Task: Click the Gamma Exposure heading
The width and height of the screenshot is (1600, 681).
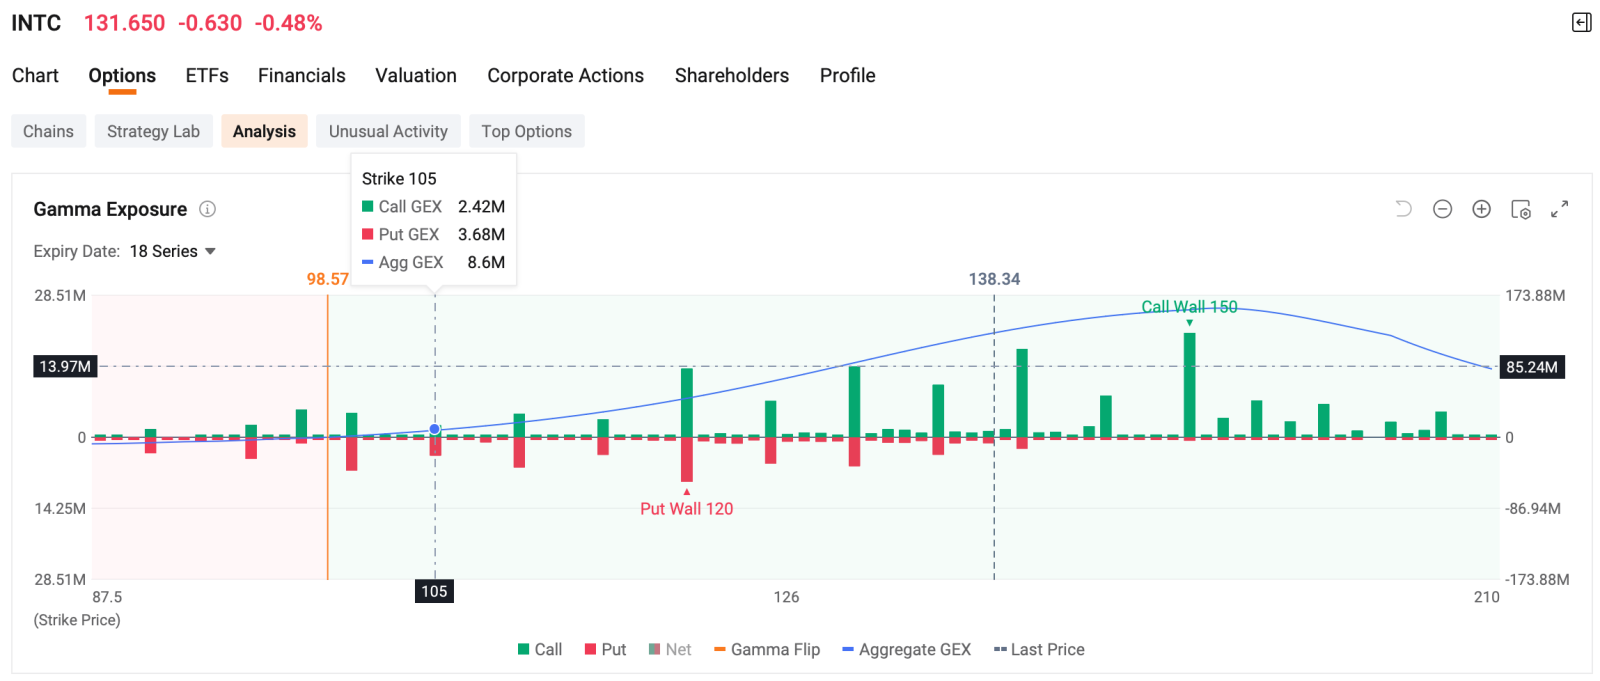Action: click(x=110, y=209)
